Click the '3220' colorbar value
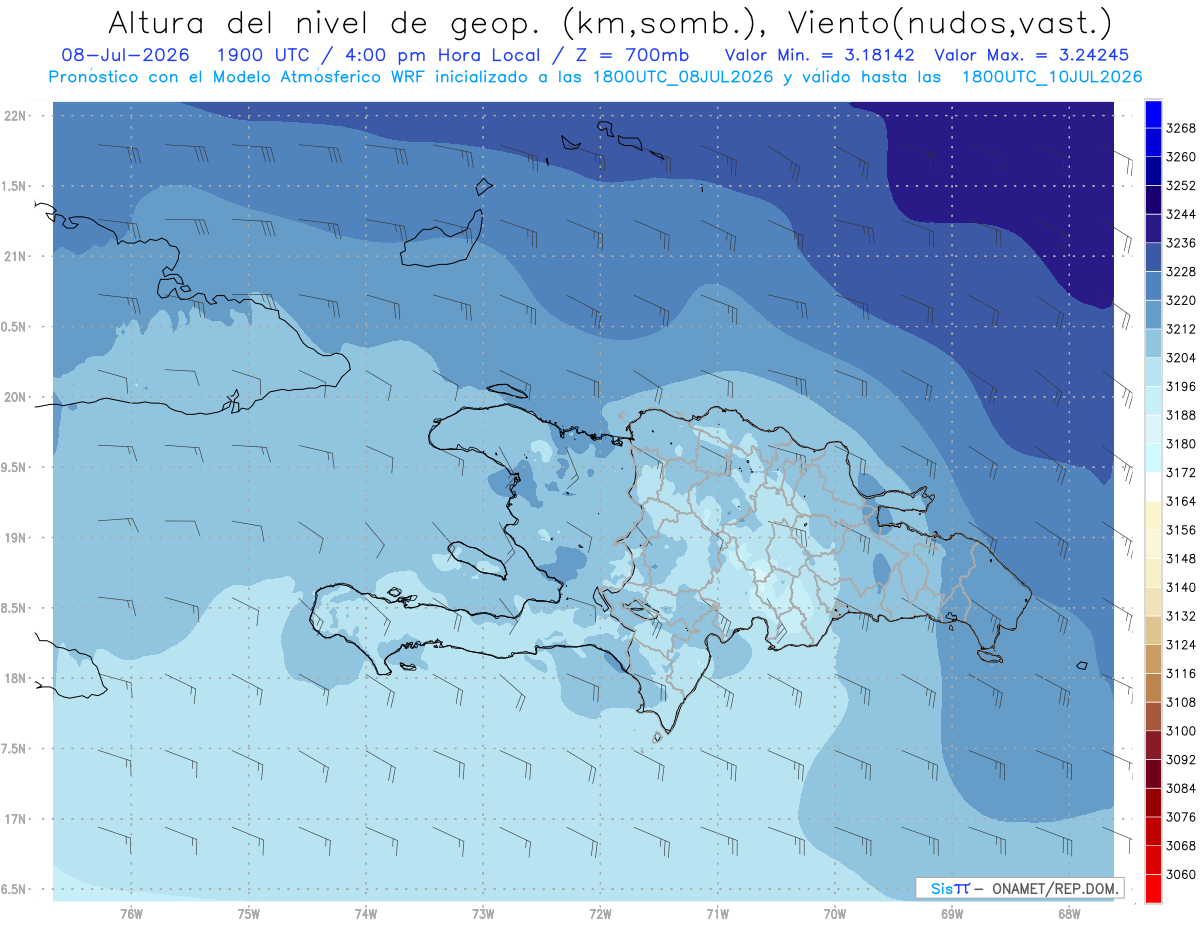 (1180, 300)
